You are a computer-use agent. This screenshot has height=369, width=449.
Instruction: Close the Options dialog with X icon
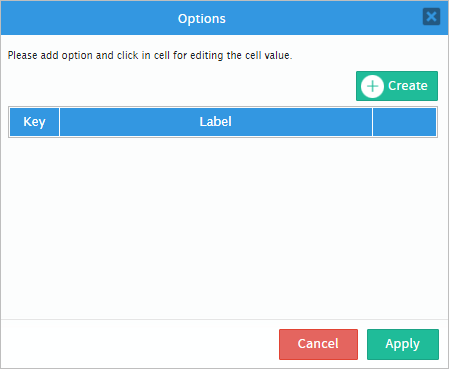[x=431, y=17]
